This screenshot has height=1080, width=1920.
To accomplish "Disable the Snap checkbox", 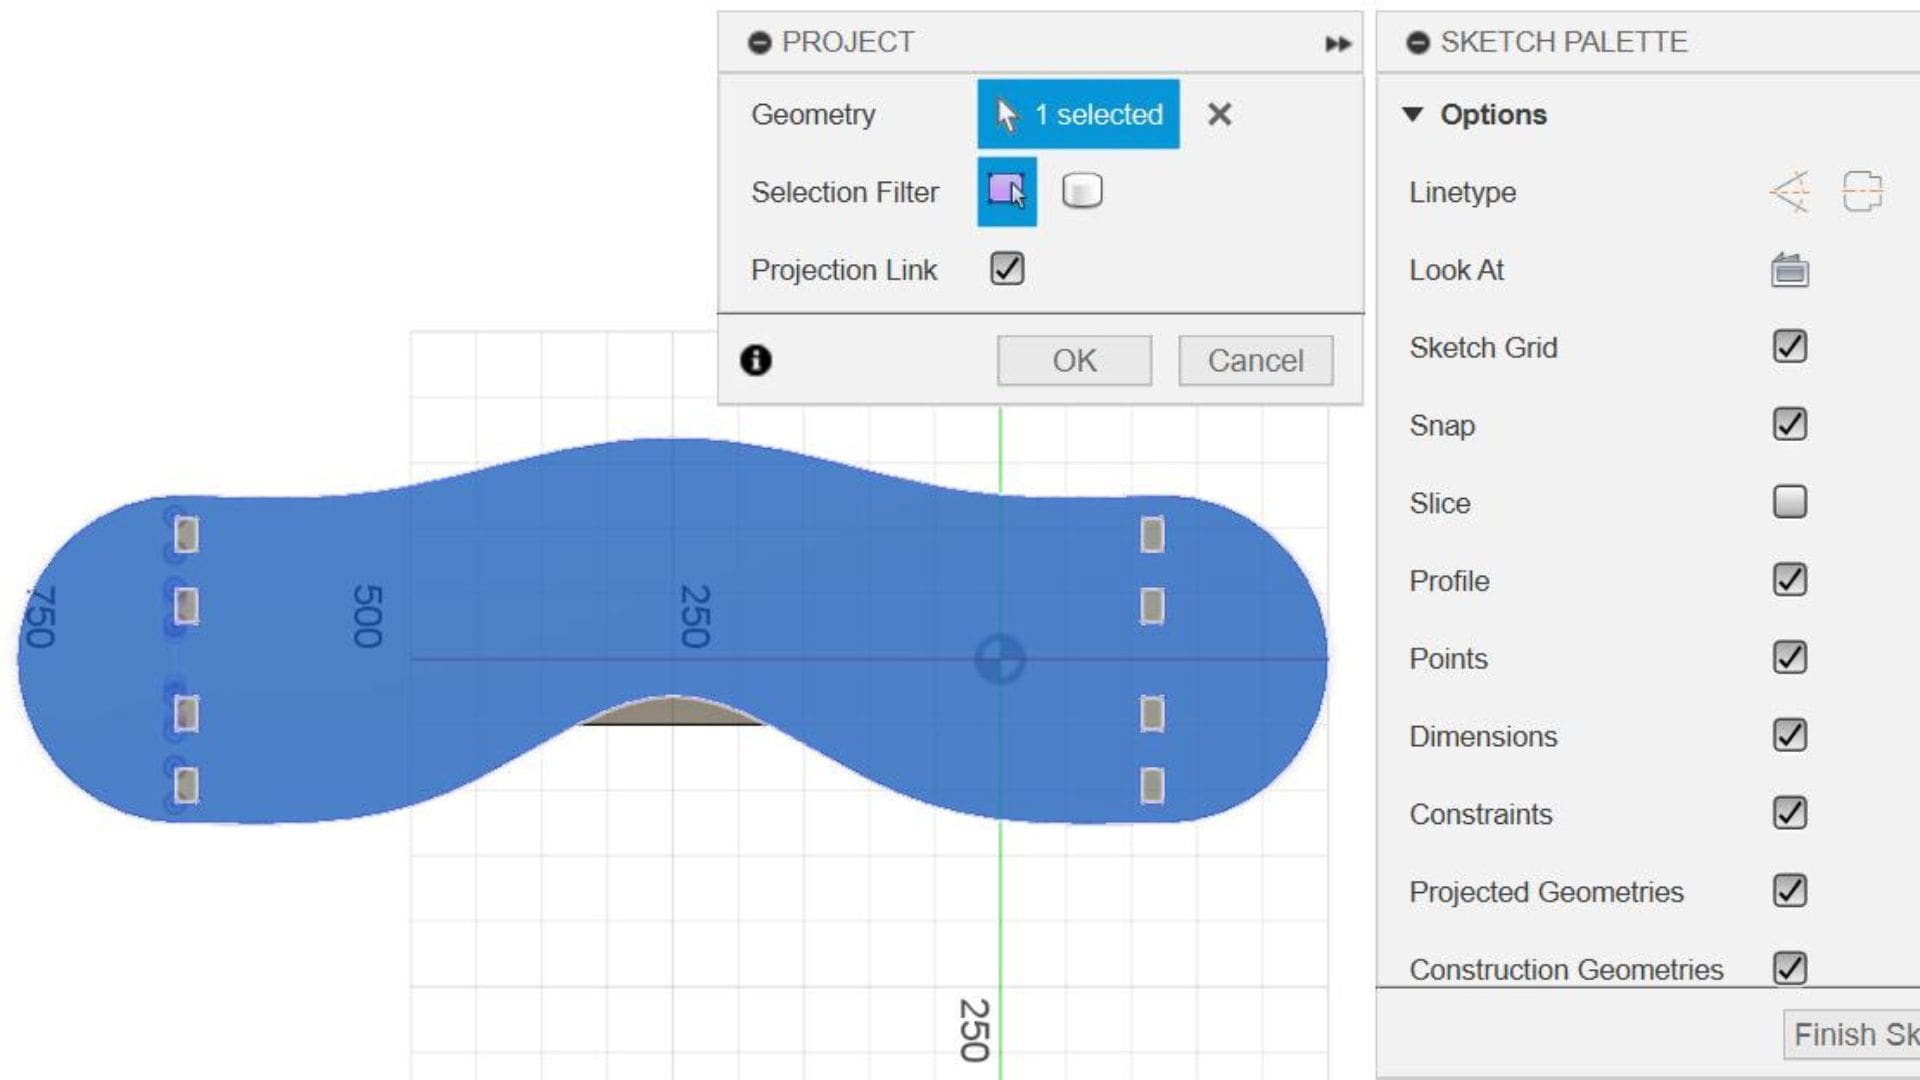I will 1790,424.
